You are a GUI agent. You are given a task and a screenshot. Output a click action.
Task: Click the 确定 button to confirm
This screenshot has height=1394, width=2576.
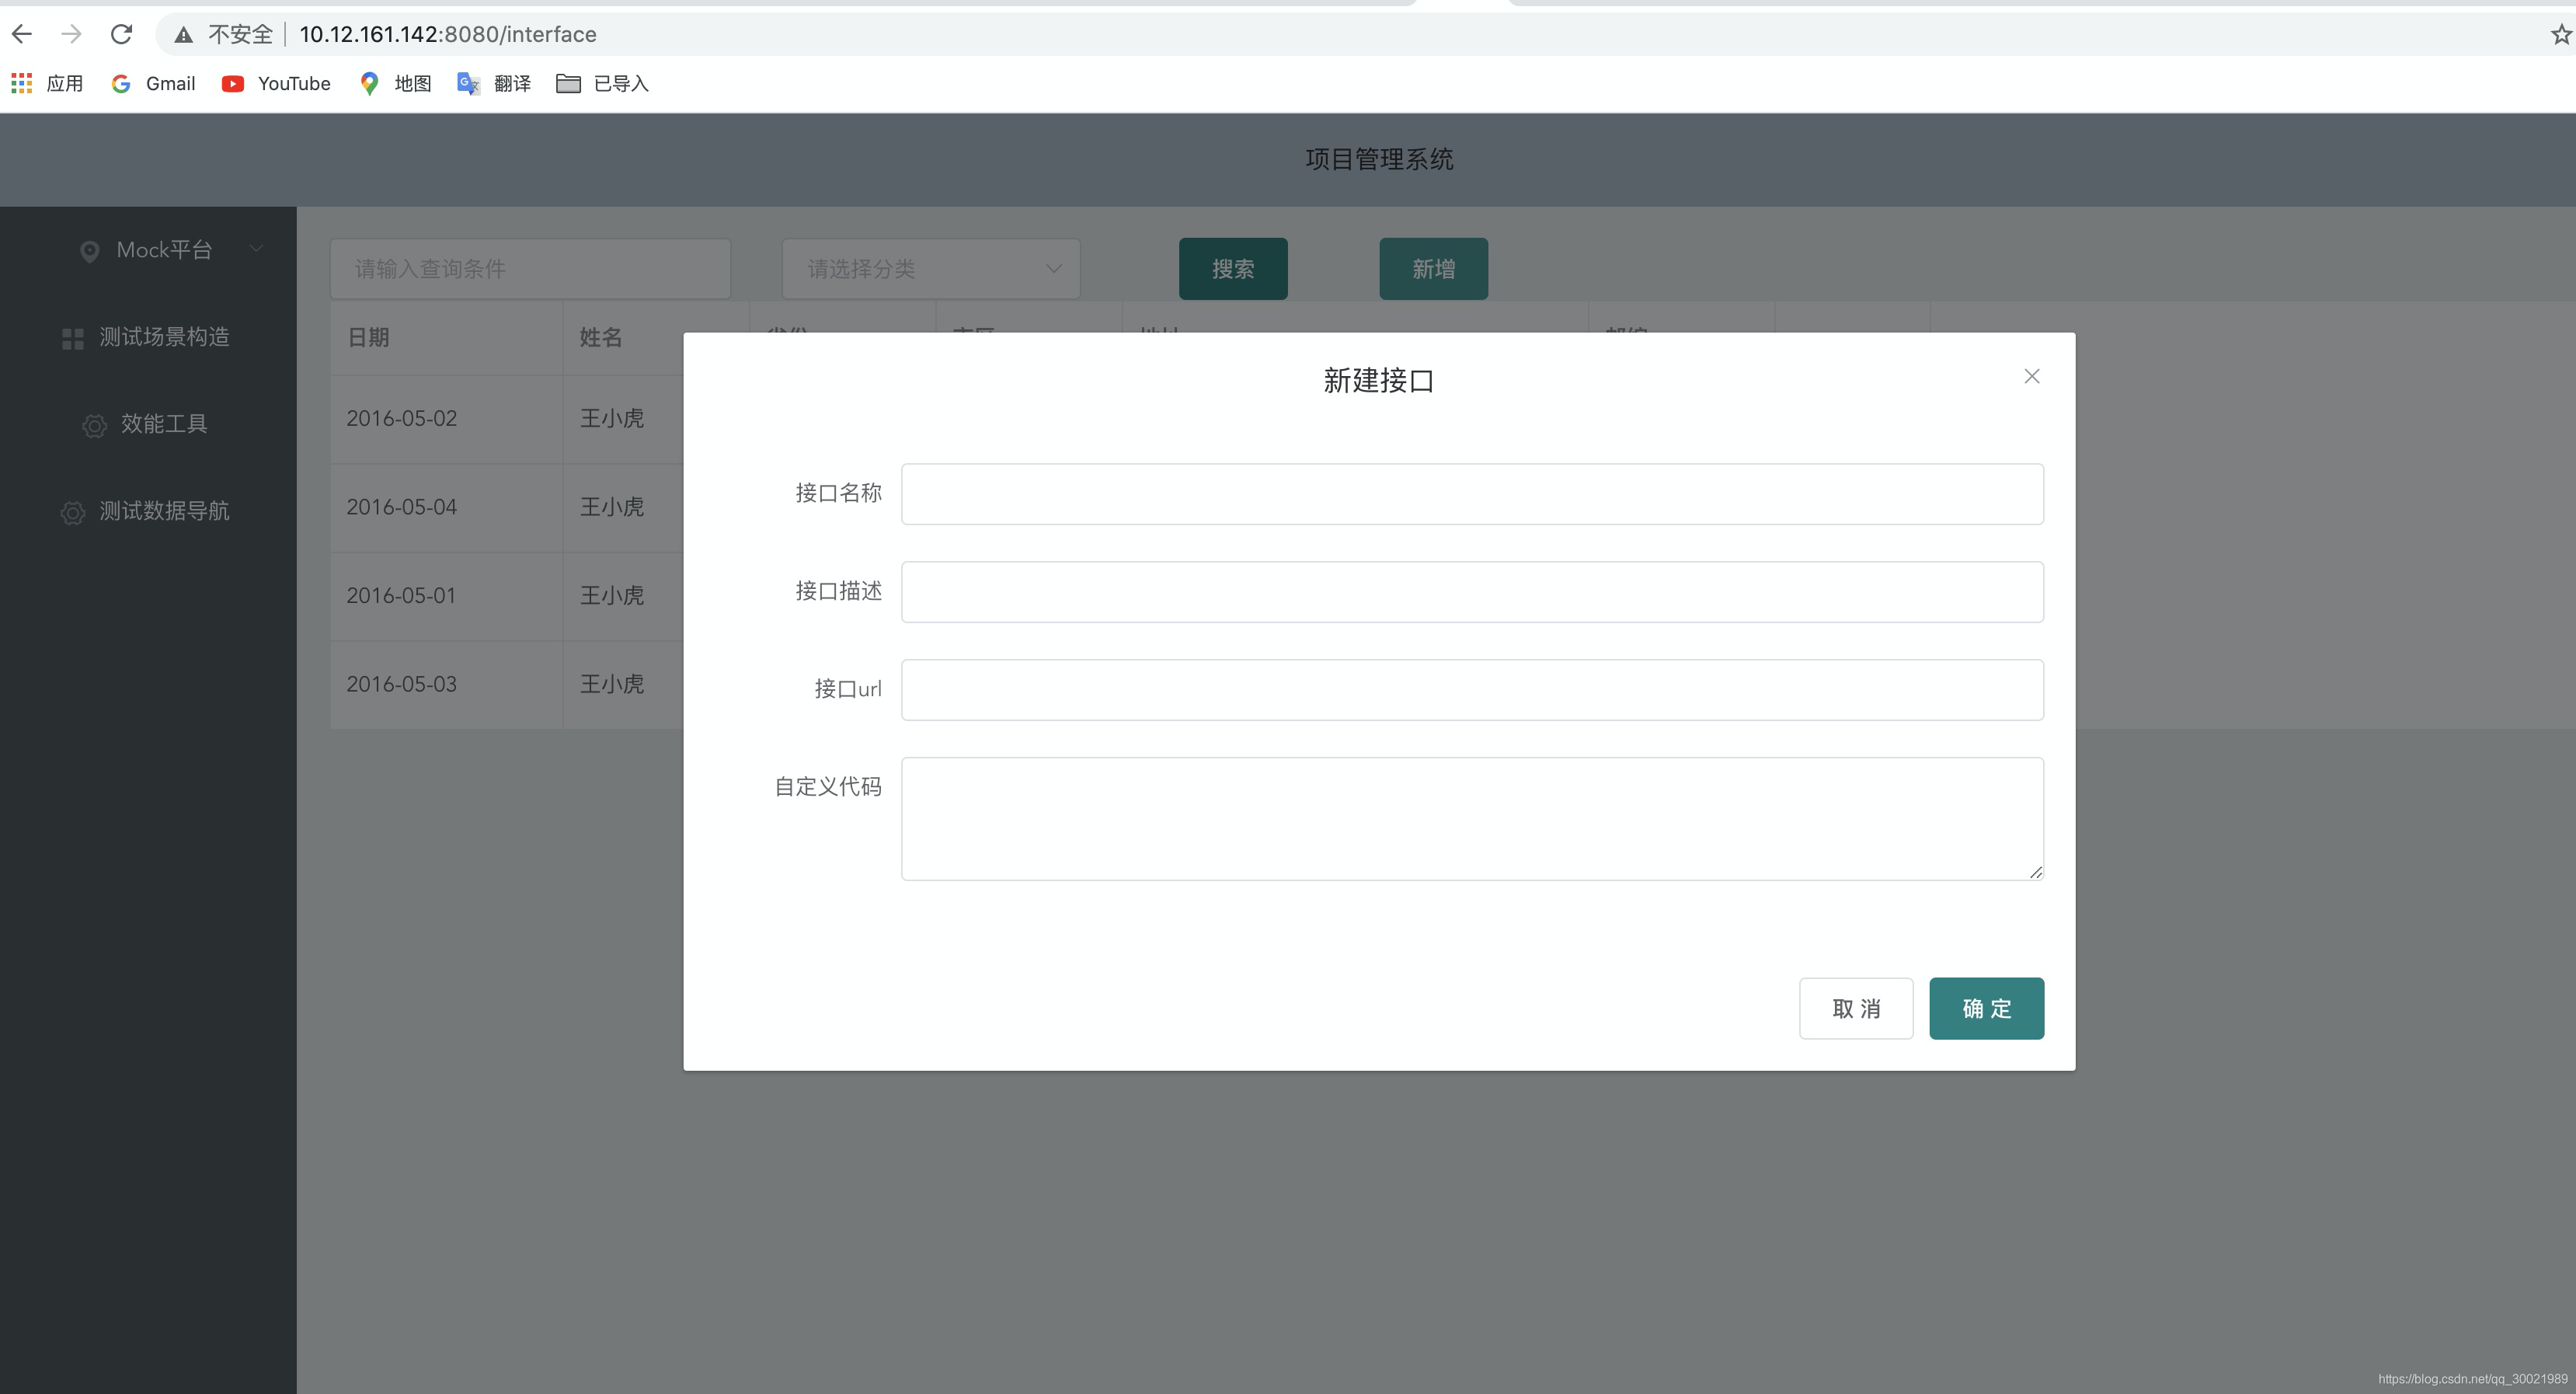(1986, 1008)
